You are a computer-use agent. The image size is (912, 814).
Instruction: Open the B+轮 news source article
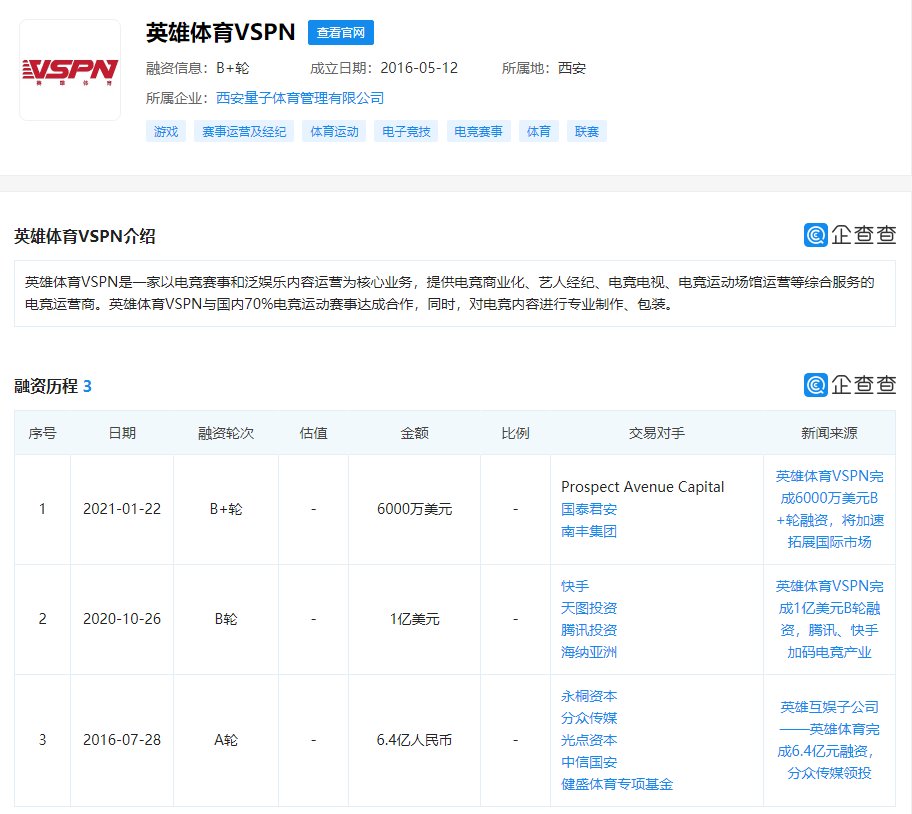click(828, 509)
